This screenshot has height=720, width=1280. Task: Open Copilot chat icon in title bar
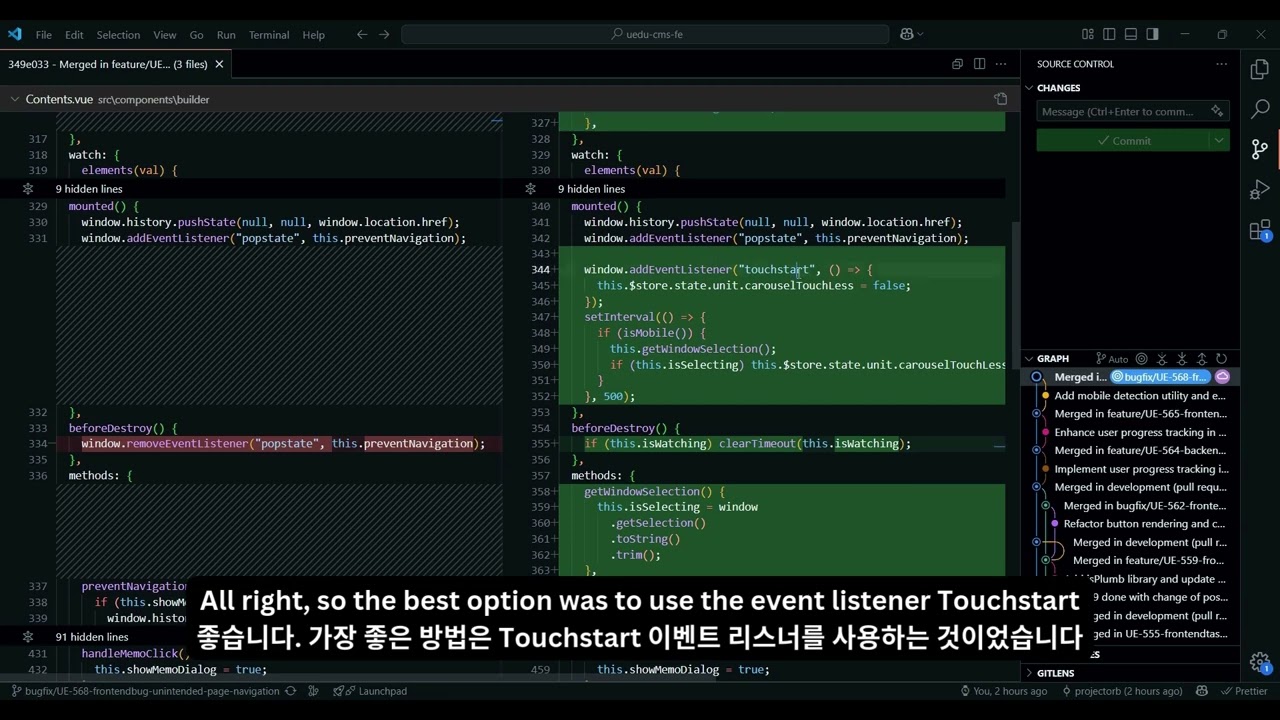907,34
